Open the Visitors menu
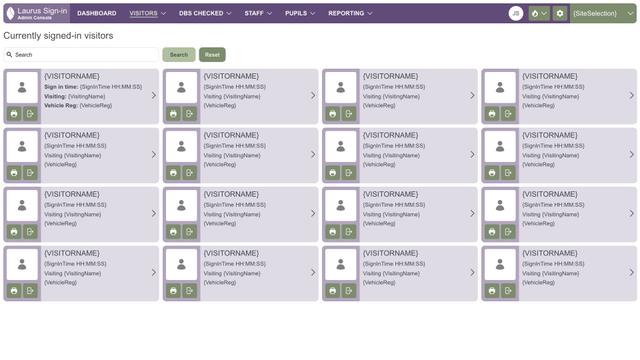This screenshot has height=360, width=640. (143, 13)
